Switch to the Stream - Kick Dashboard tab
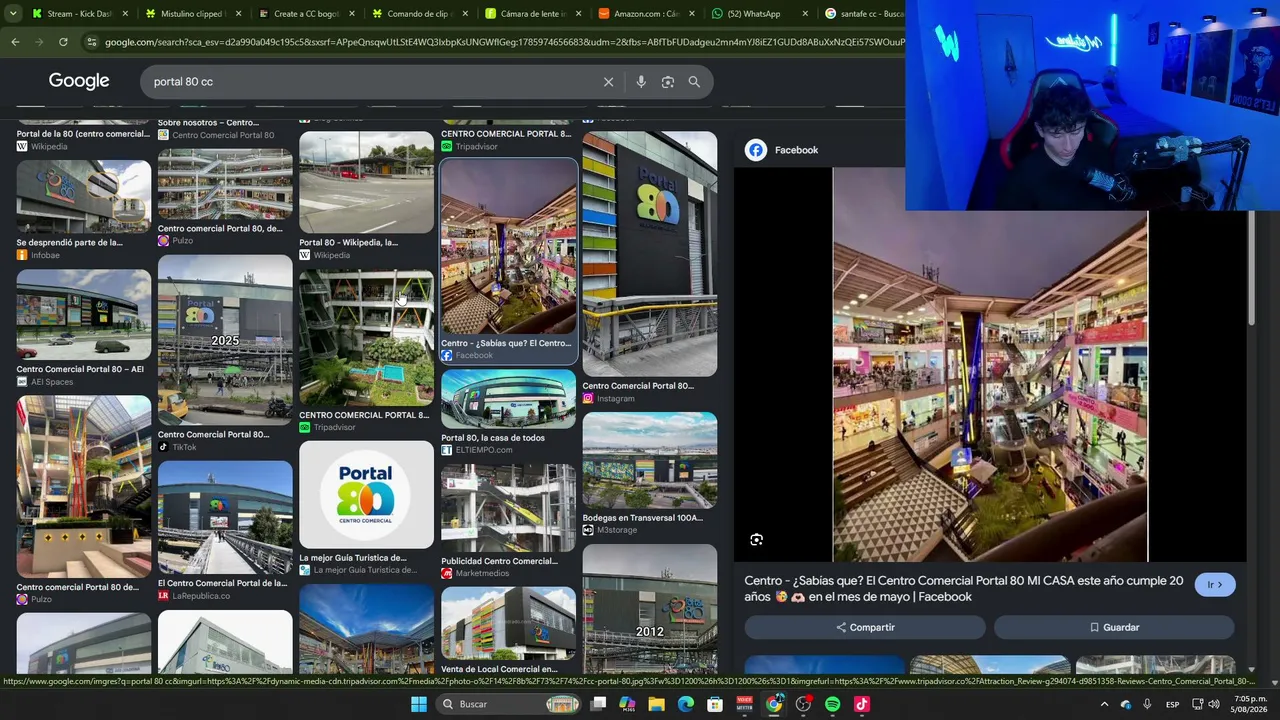Viewport: 1280px width, 720px height. pyautogui.click(x=80, y=14)
